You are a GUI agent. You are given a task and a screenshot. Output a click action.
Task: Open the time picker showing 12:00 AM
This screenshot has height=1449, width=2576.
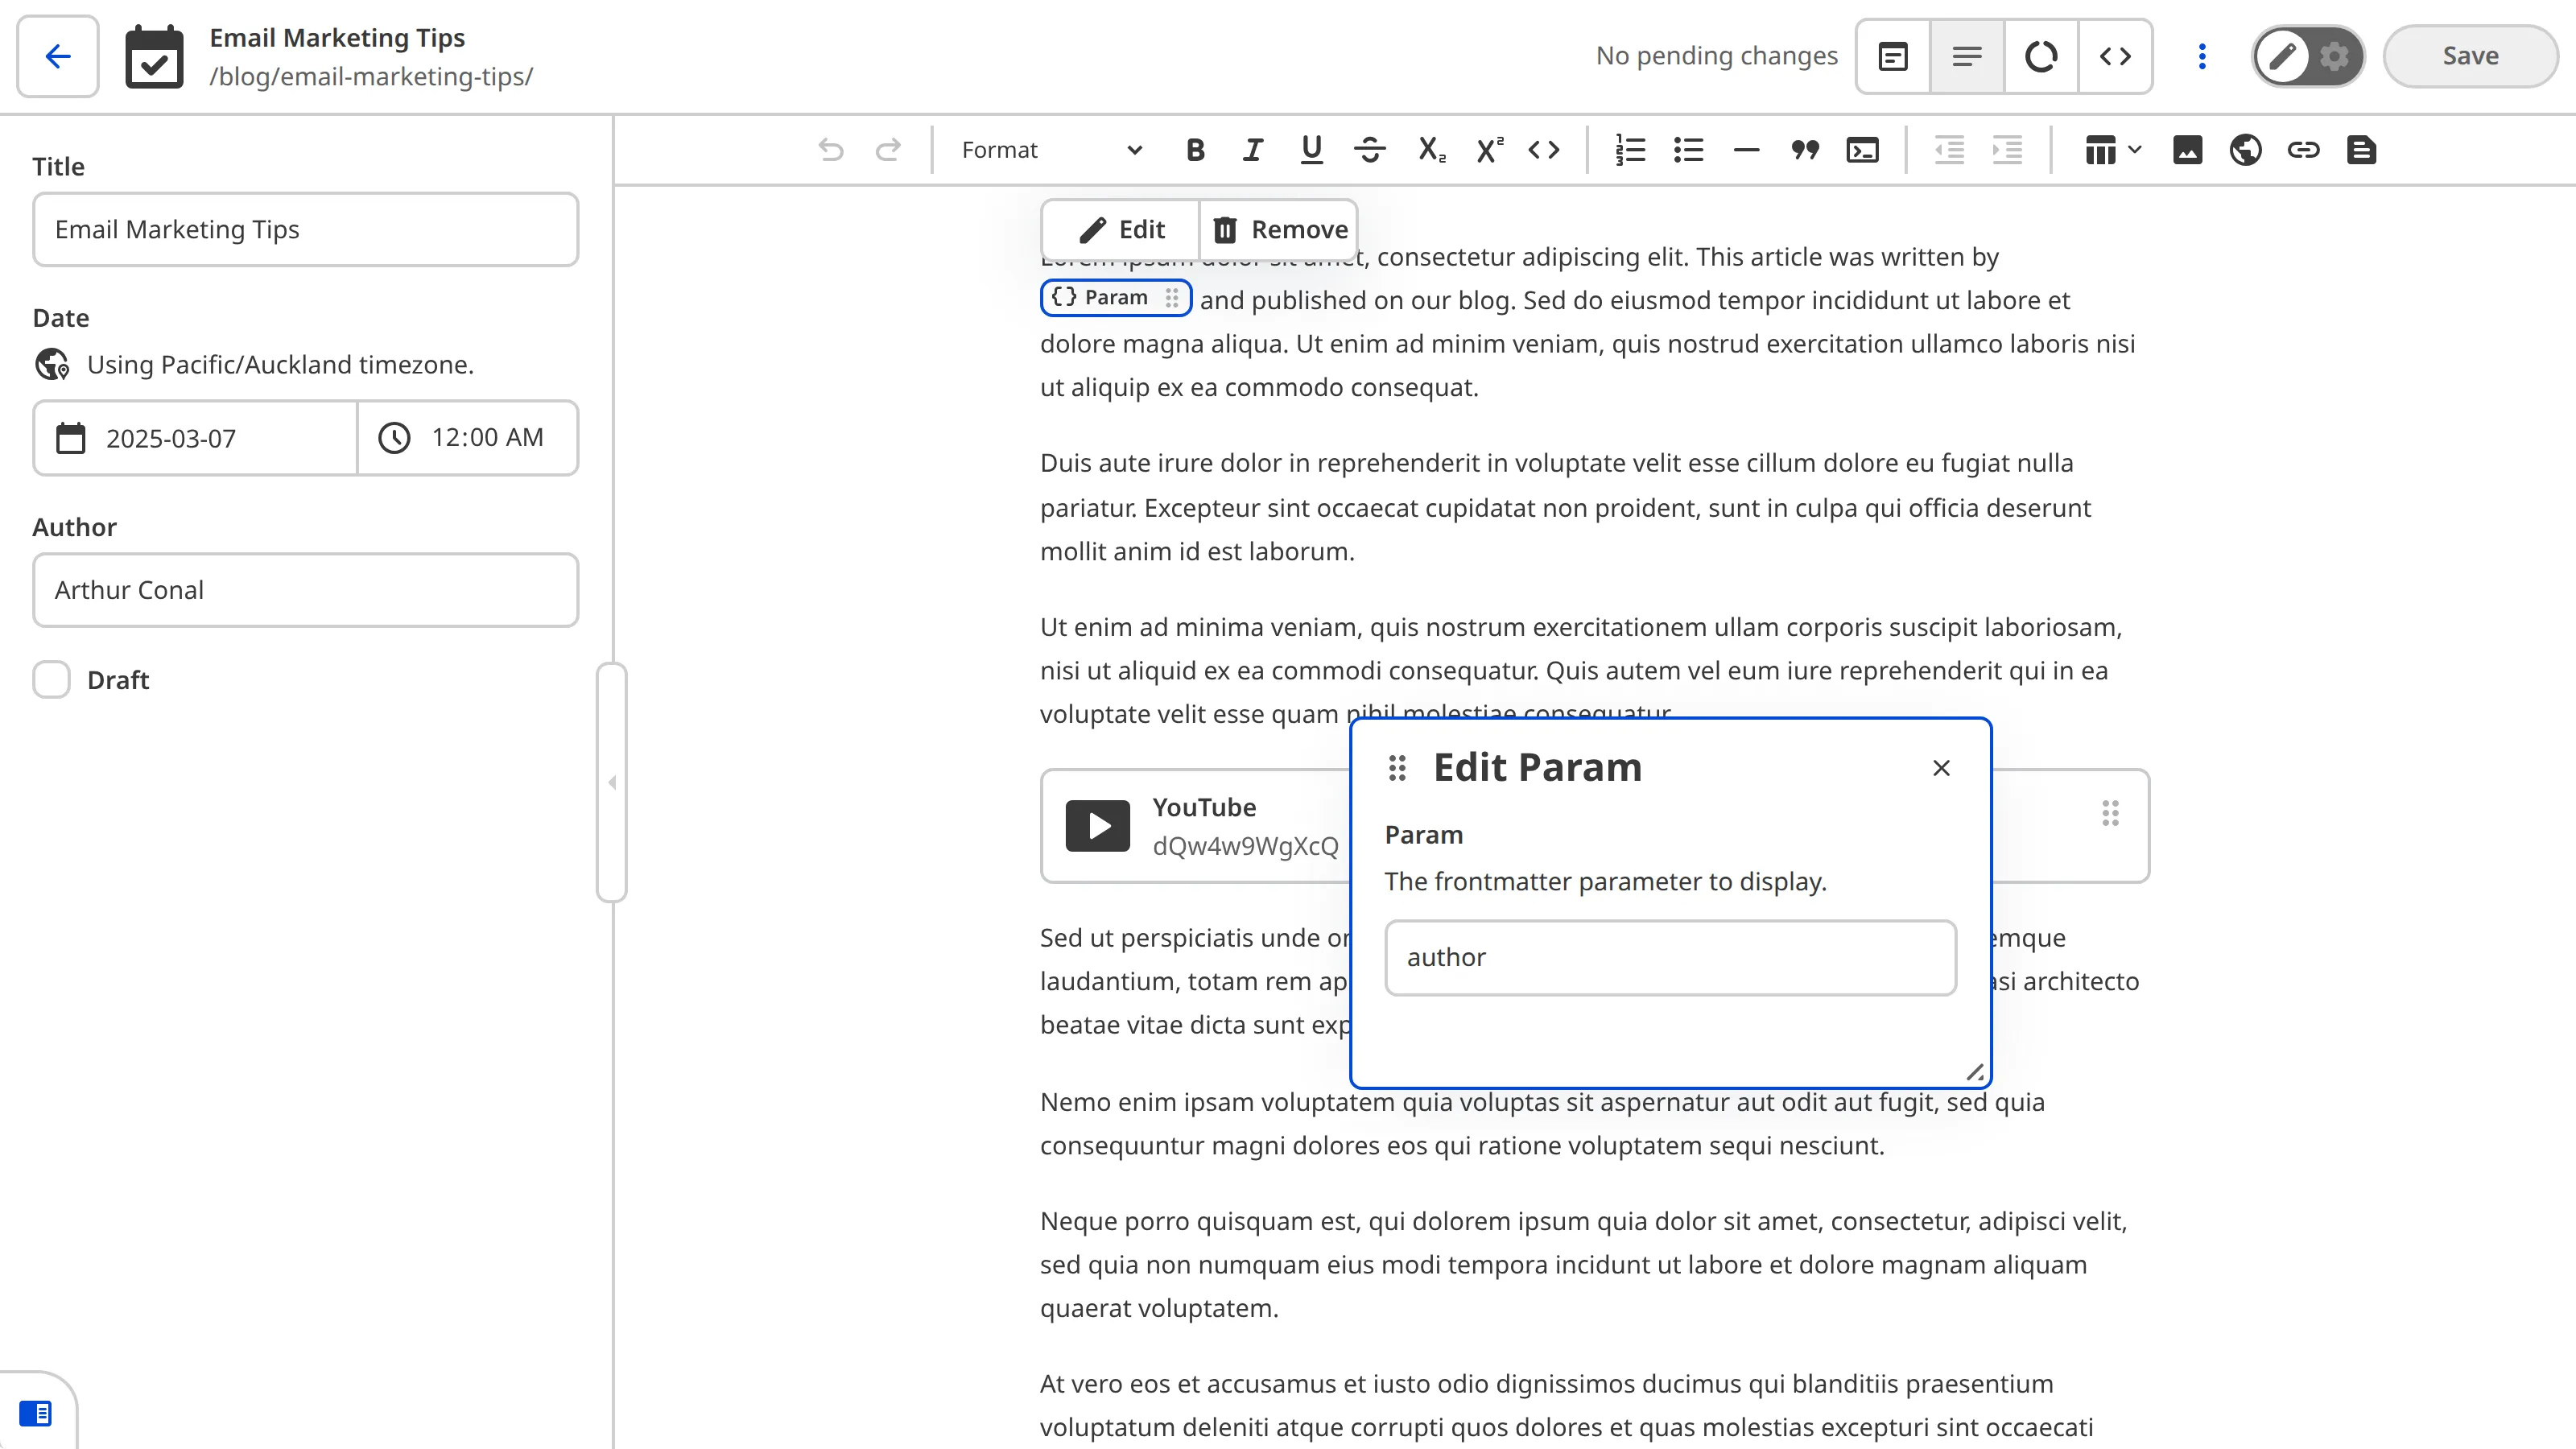coord(466,437)
